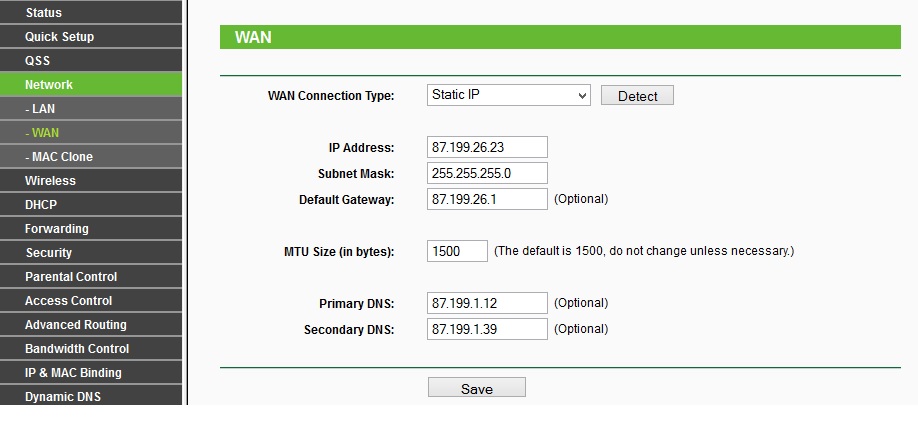918x421 pixels.
Task: Open the LAN submenu item
Action: (91, 108)
